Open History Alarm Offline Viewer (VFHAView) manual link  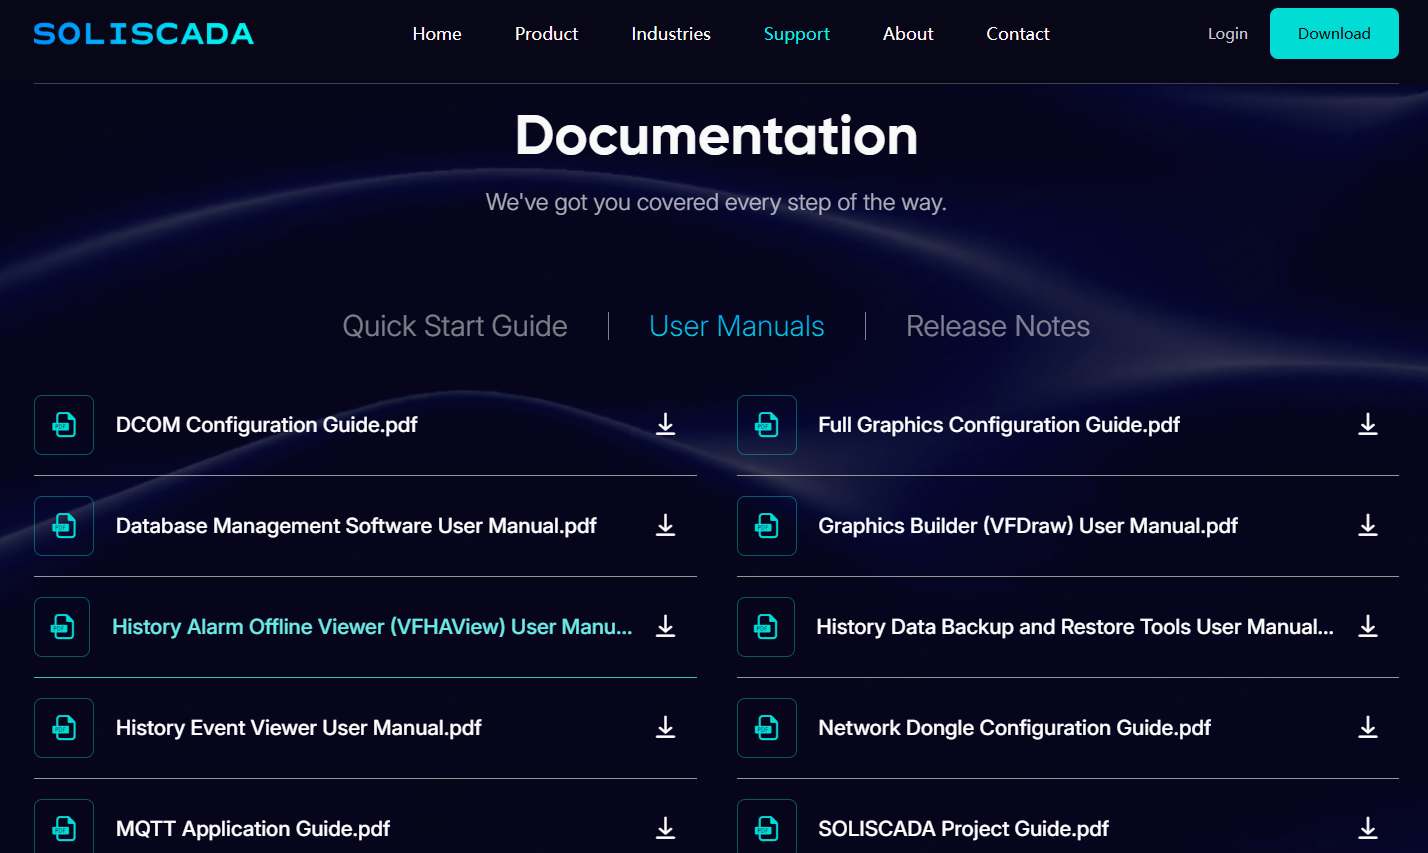372,627
